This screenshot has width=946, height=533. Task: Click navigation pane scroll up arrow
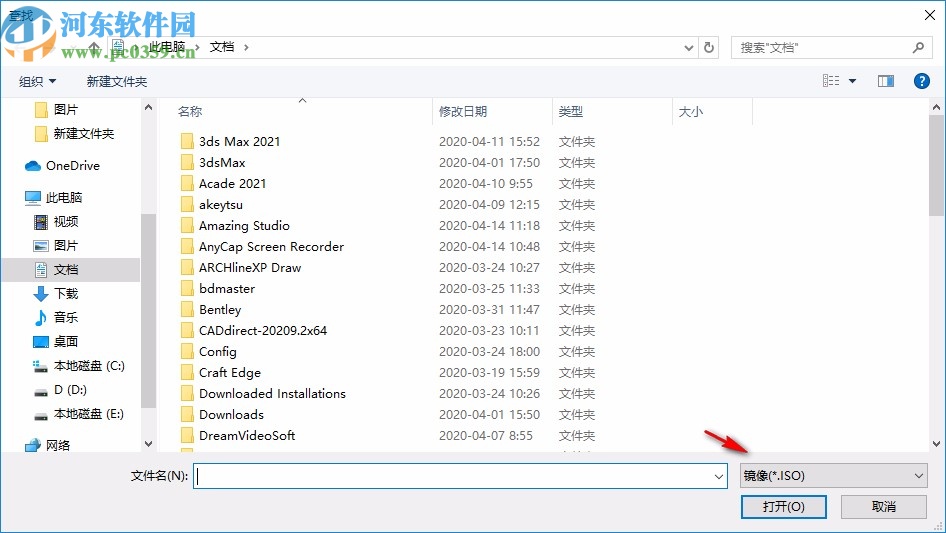[x=148, y=107]
